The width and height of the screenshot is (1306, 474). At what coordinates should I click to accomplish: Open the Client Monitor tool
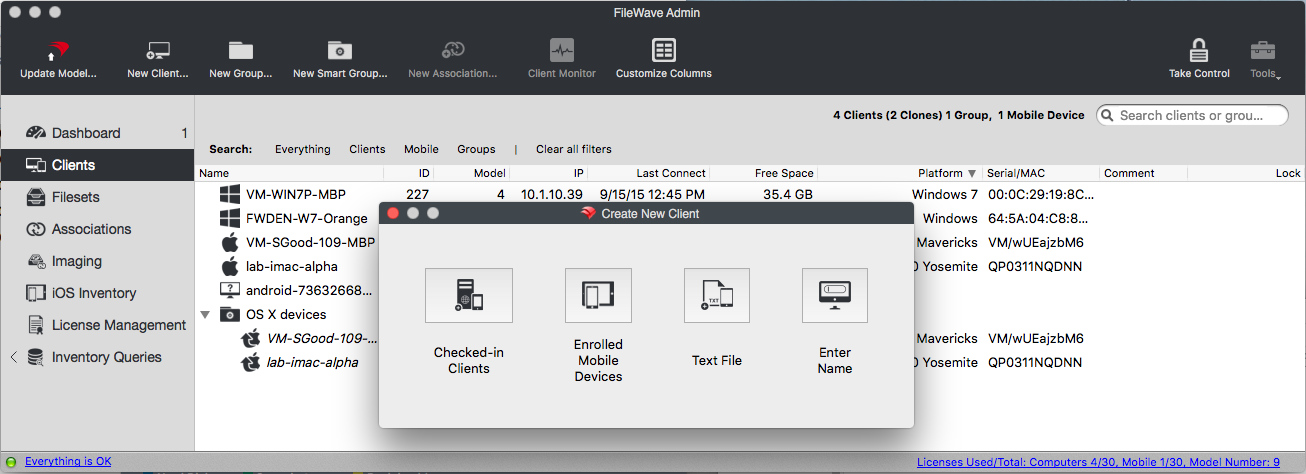pos(562,50)
